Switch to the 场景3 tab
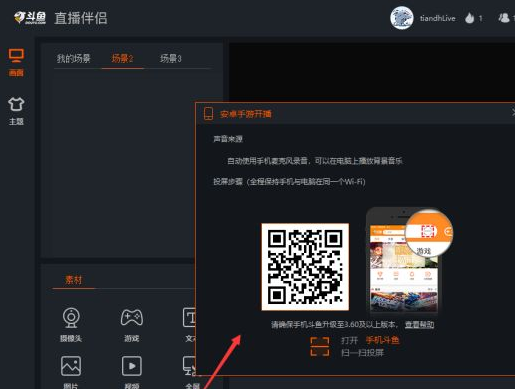 click(x=171, y=59)
